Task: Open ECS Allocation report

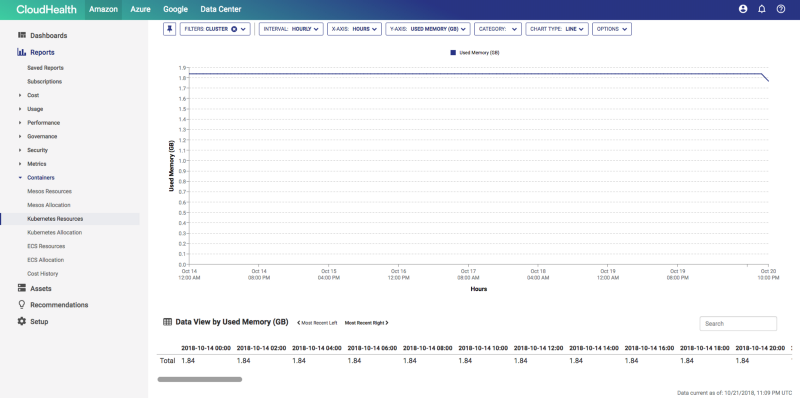Action: (x=45, y=260)
